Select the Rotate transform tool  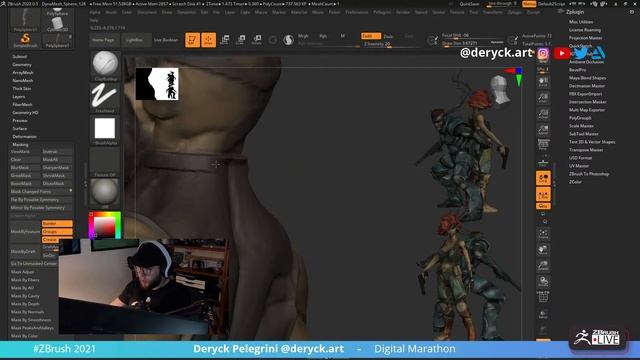257,40
